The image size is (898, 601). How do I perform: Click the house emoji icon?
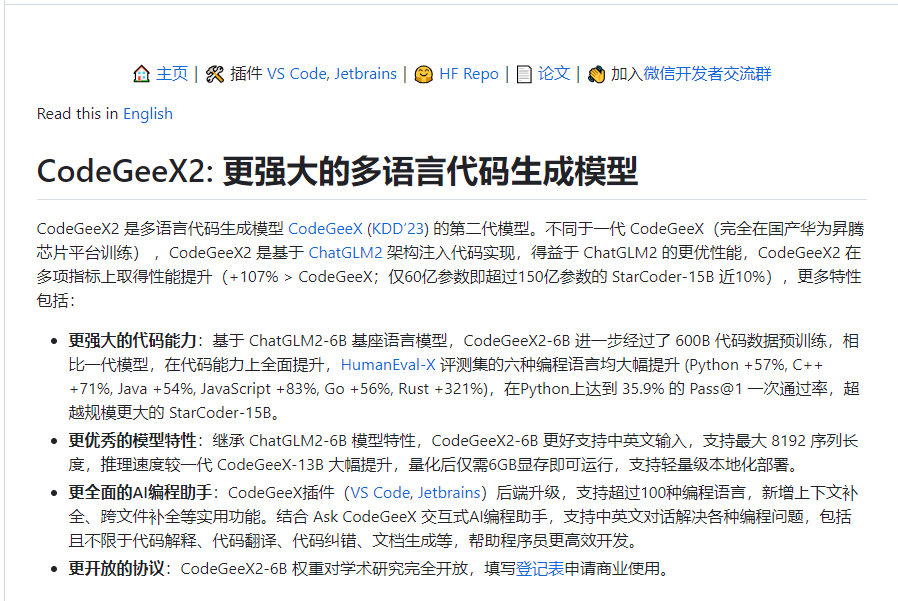point(141,74)
